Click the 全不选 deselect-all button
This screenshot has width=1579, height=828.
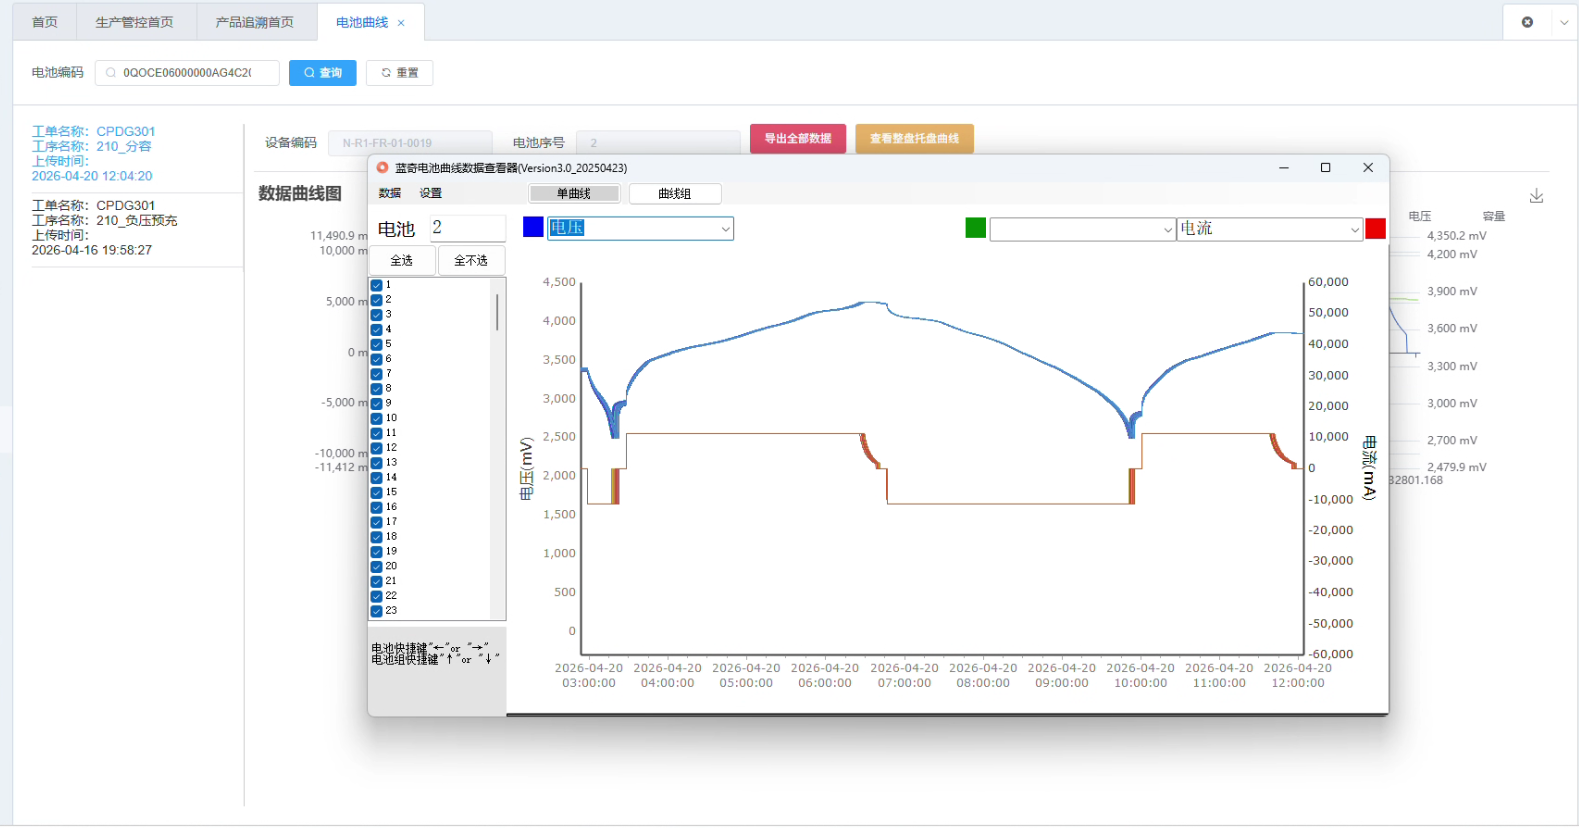(x=471, y=261)
